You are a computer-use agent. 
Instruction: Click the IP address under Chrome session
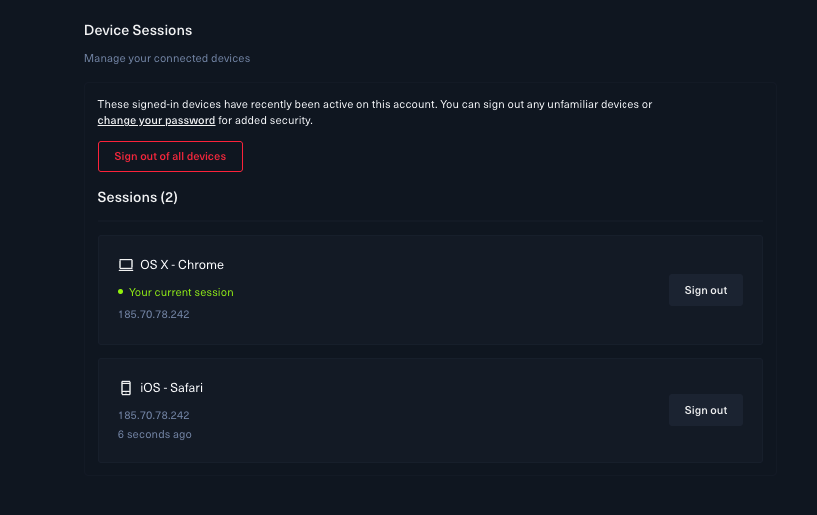pos(154,314)
